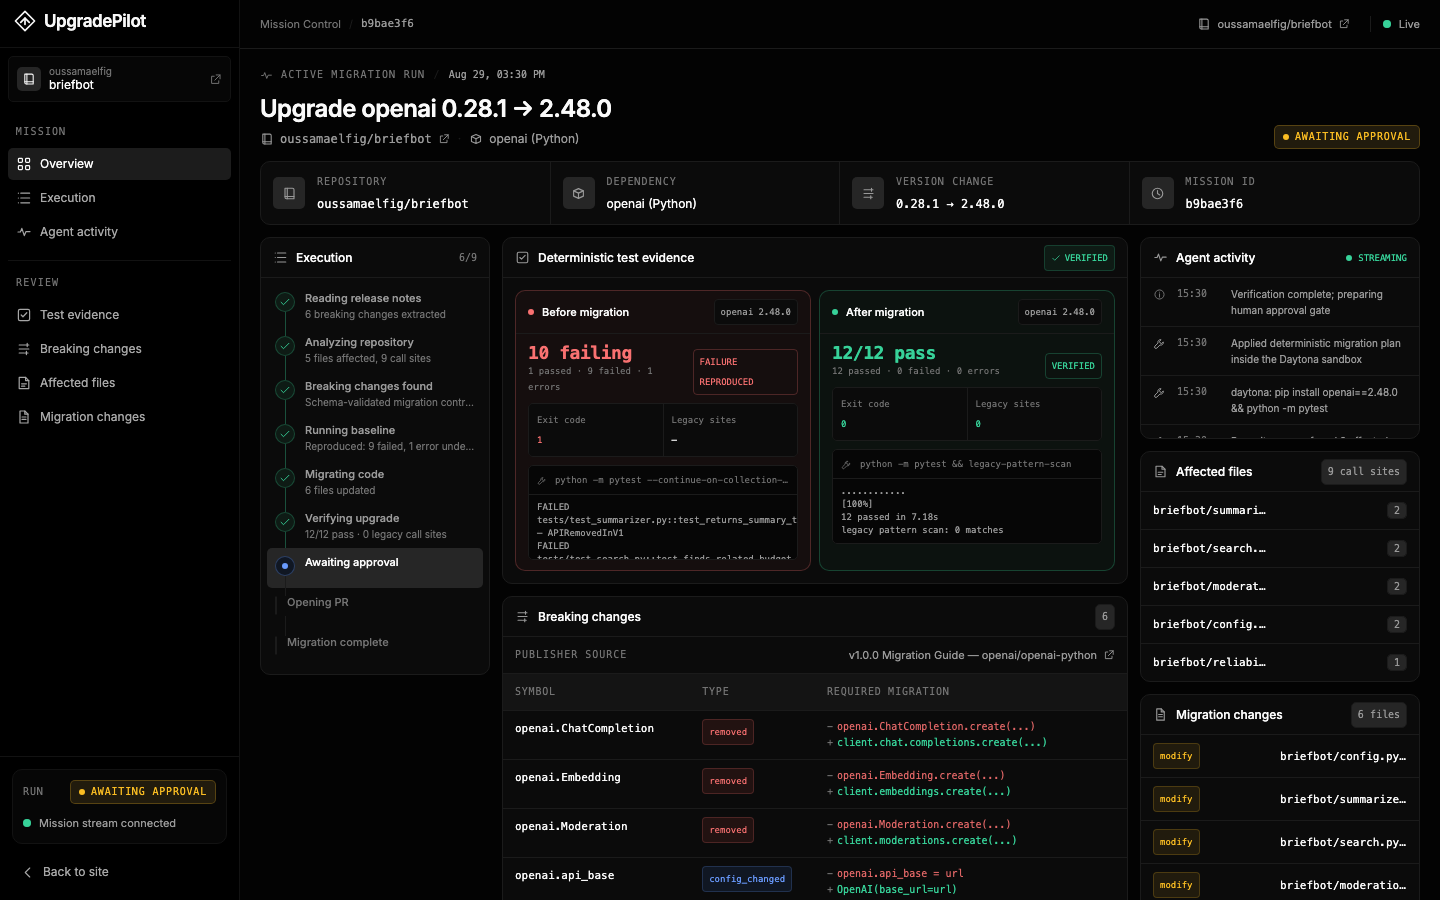The width and height of the screenshot is (1440, 900).
Task: Click the Verification complete activity entry
Action: [x=1280, y=302]
